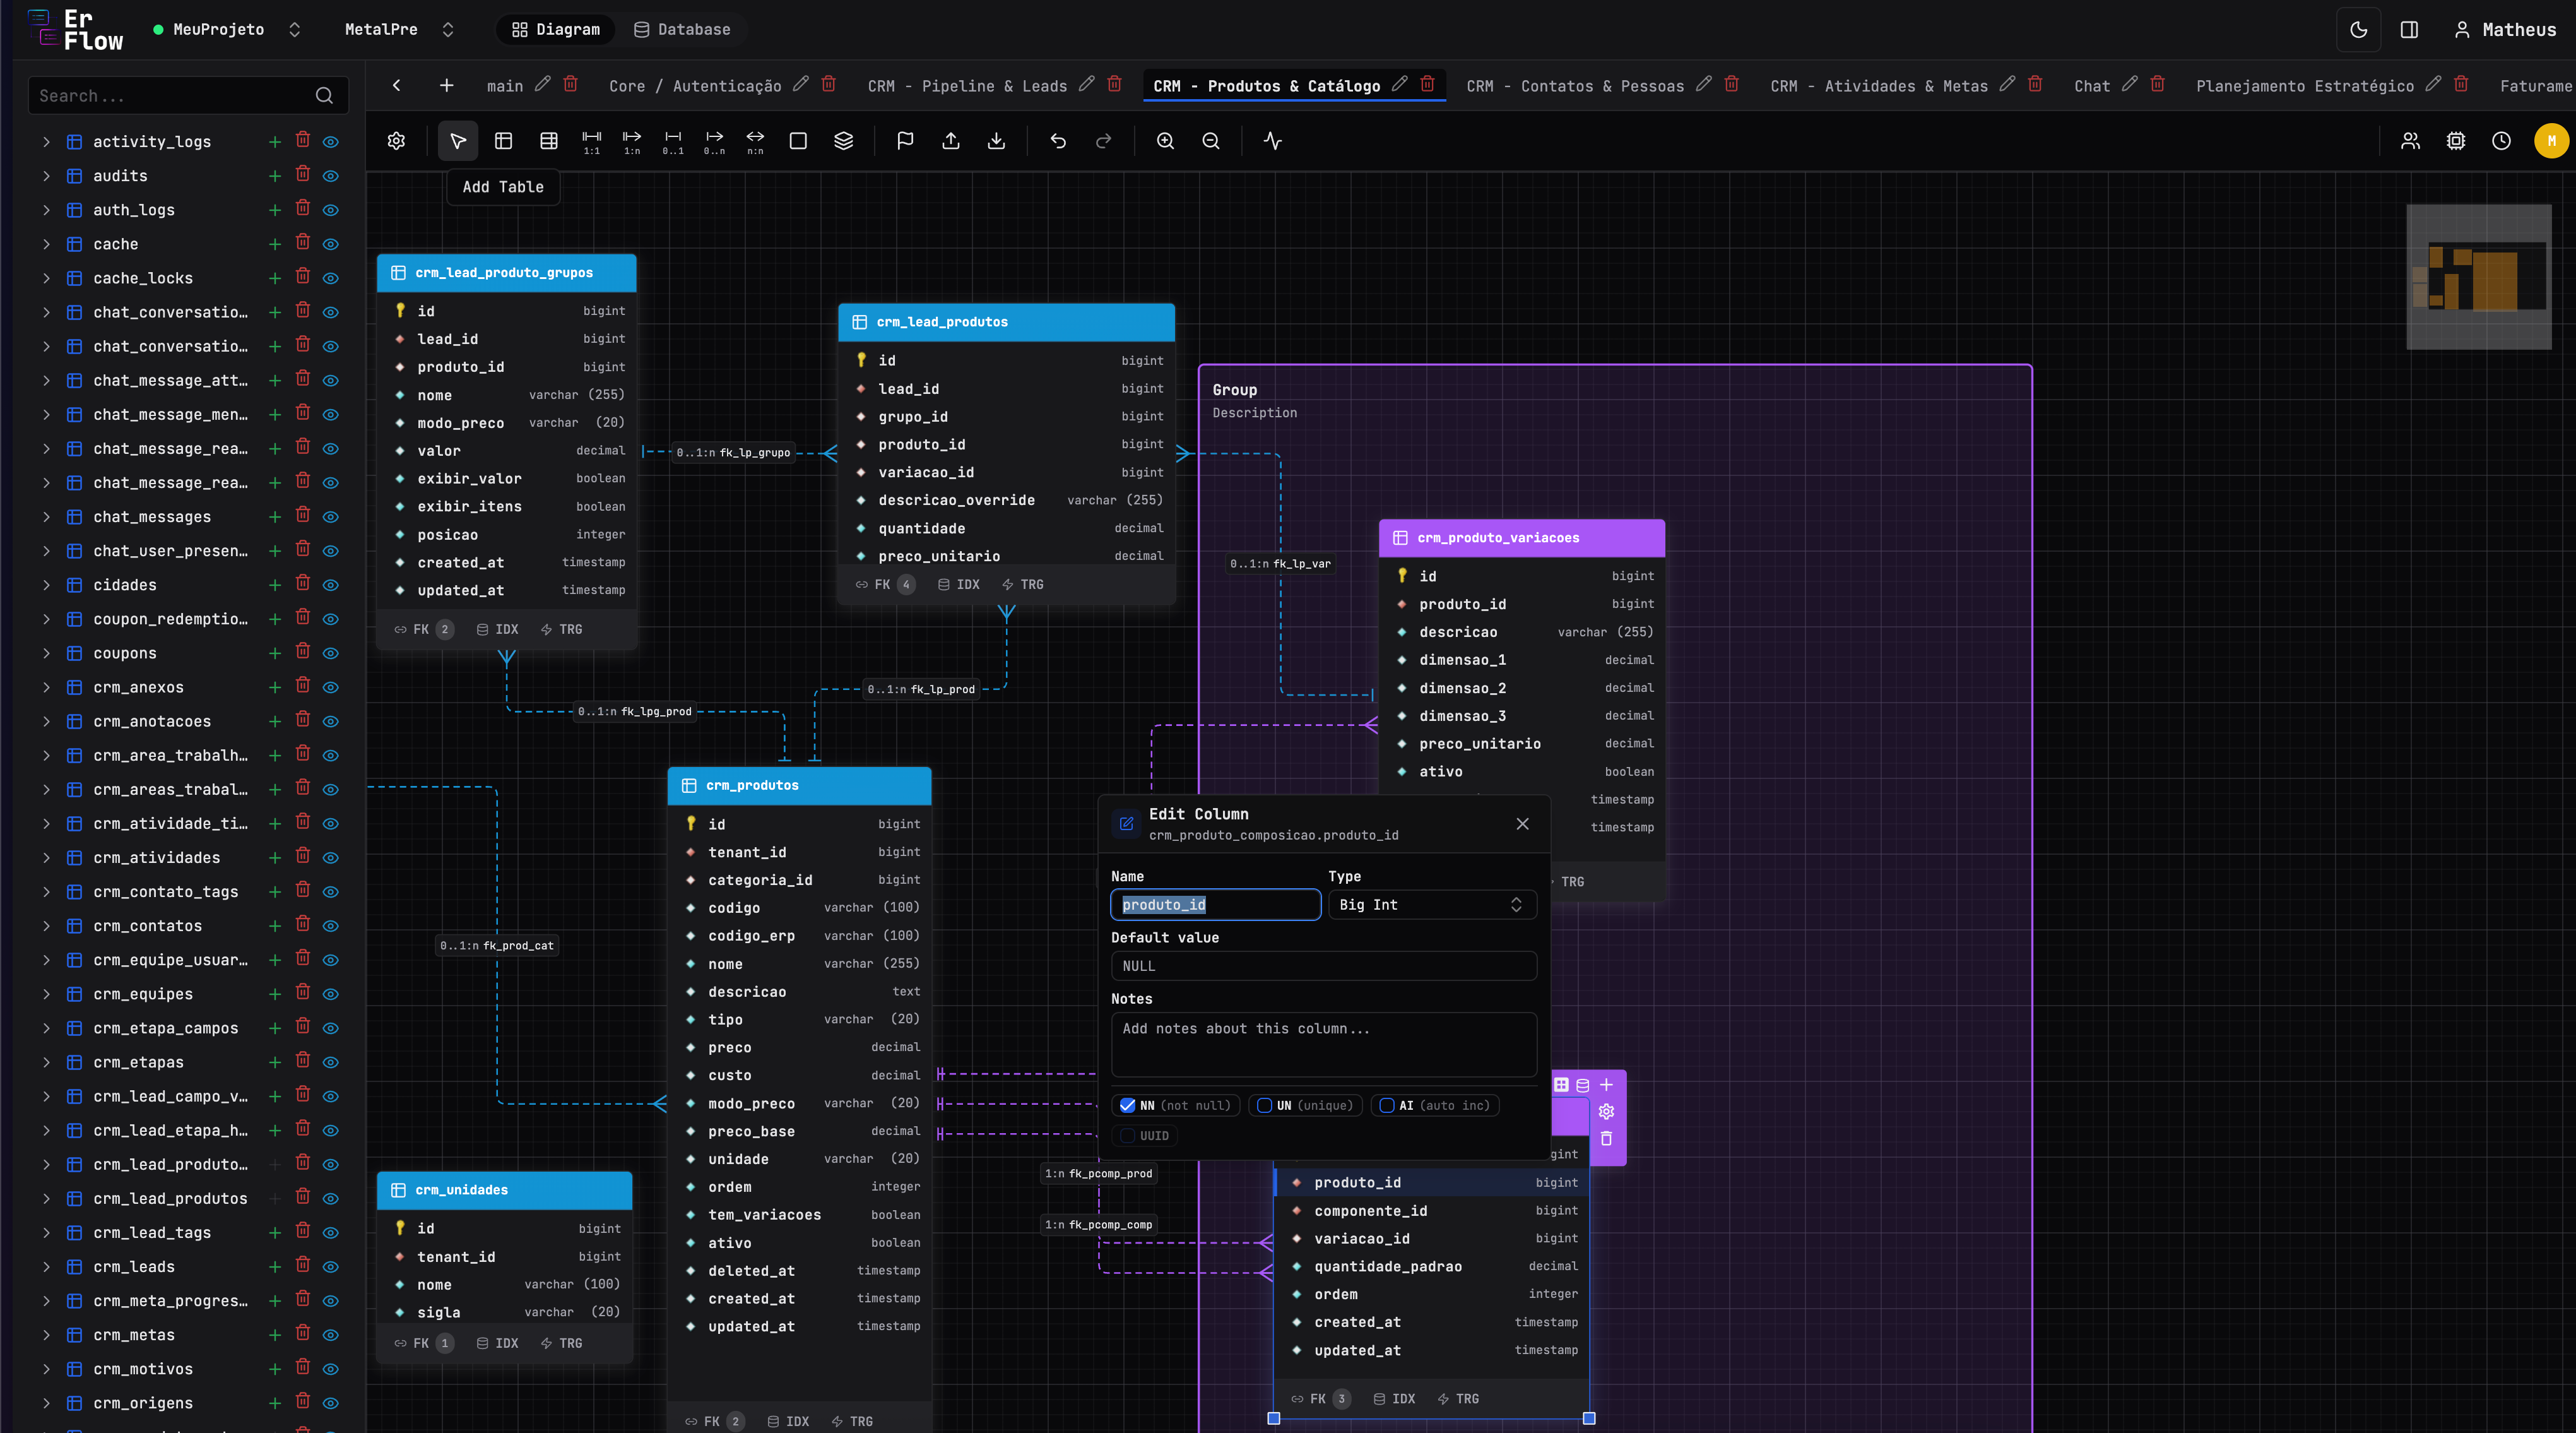Enable the UN (unique) checkbox
This screenshot has width=2576, height=1433.
coord(1265,1105)
